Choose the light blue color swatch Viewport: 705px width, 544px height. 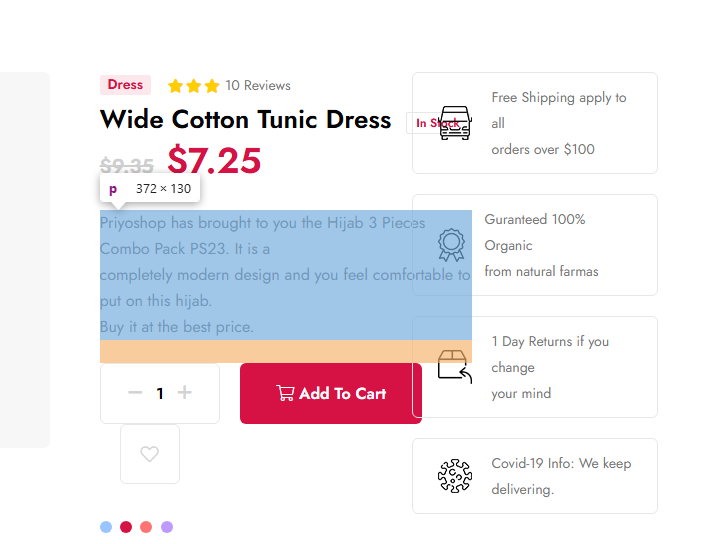pyautogui.click(x=106, y=527)
